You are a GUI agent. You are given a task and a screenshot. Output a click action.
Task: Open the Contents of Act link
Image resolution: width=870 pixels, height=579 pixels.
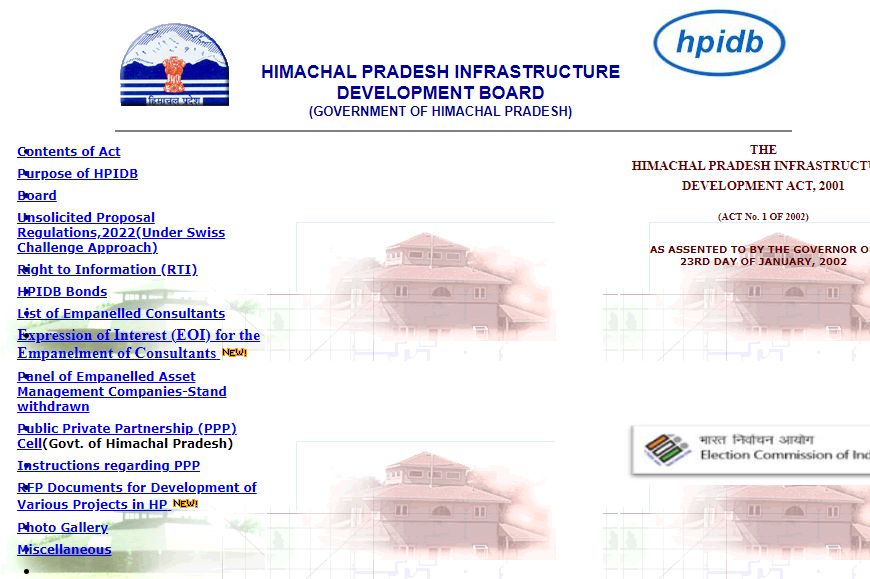pos(69,152)
